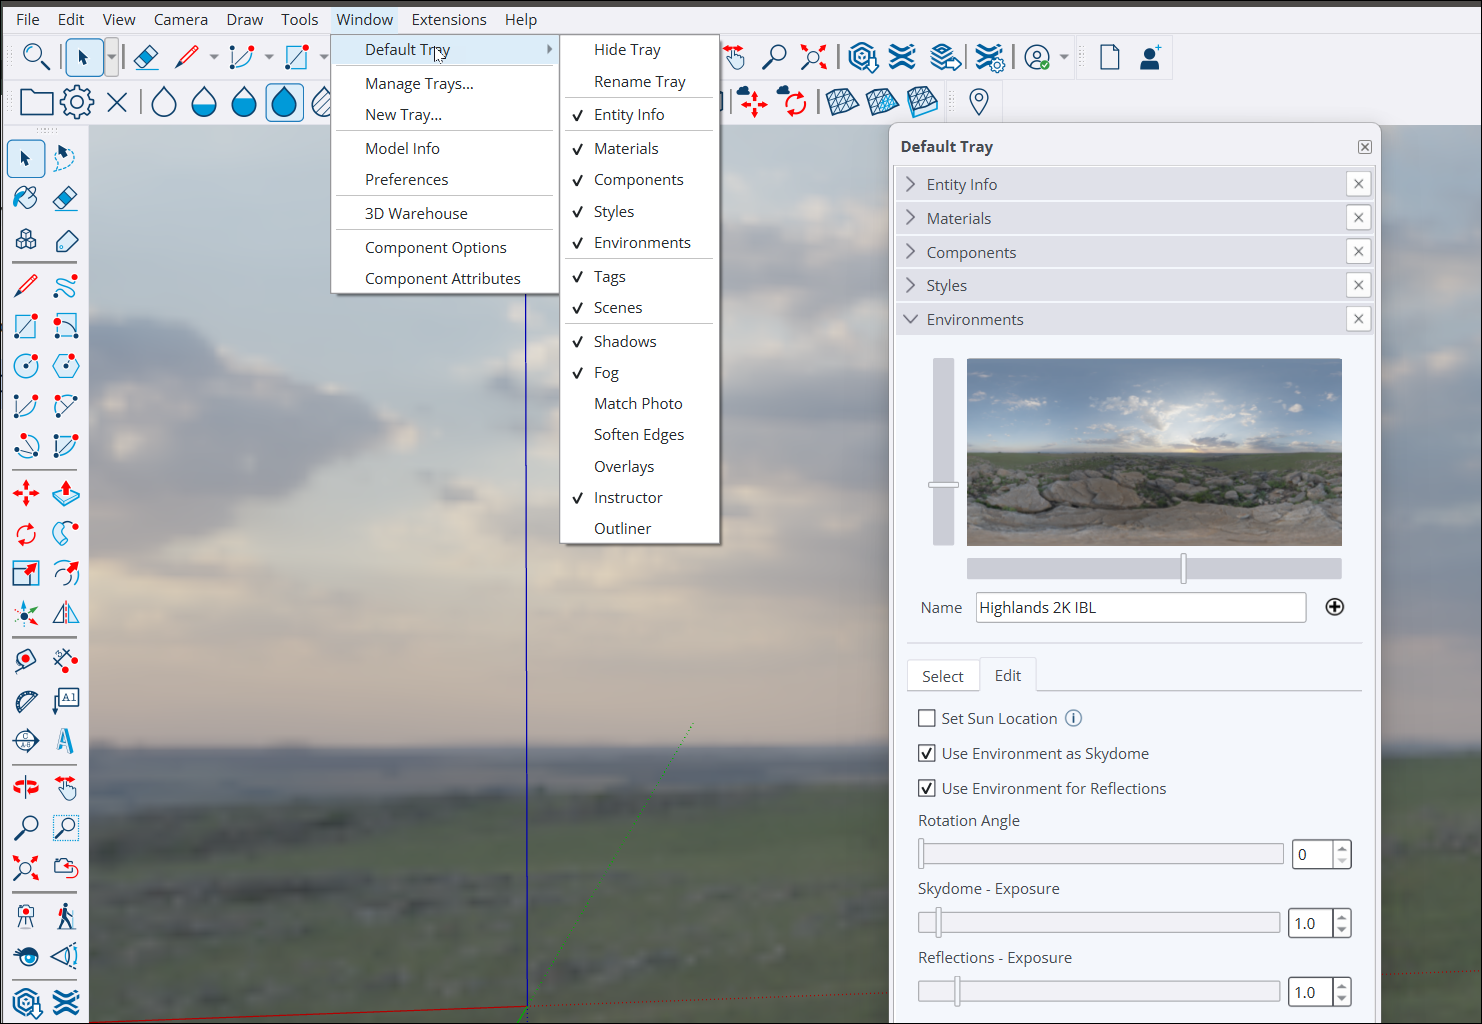Add a new environment with the plus button
Viewport: 1482px width, 1024px height.
tap(1334, 607)
